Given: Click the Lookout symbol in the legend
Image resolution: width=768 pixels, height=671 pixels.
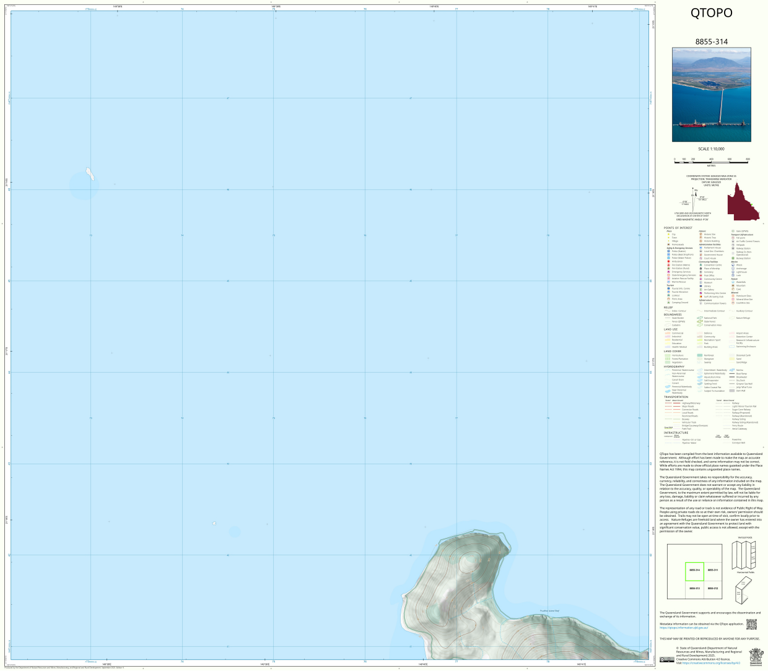Looking at the screenshot, I should coord(669,295).
